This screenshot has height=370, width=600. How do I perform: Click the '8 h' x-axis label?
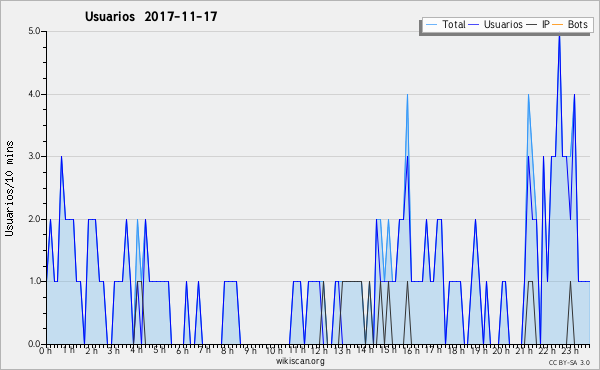227,350
